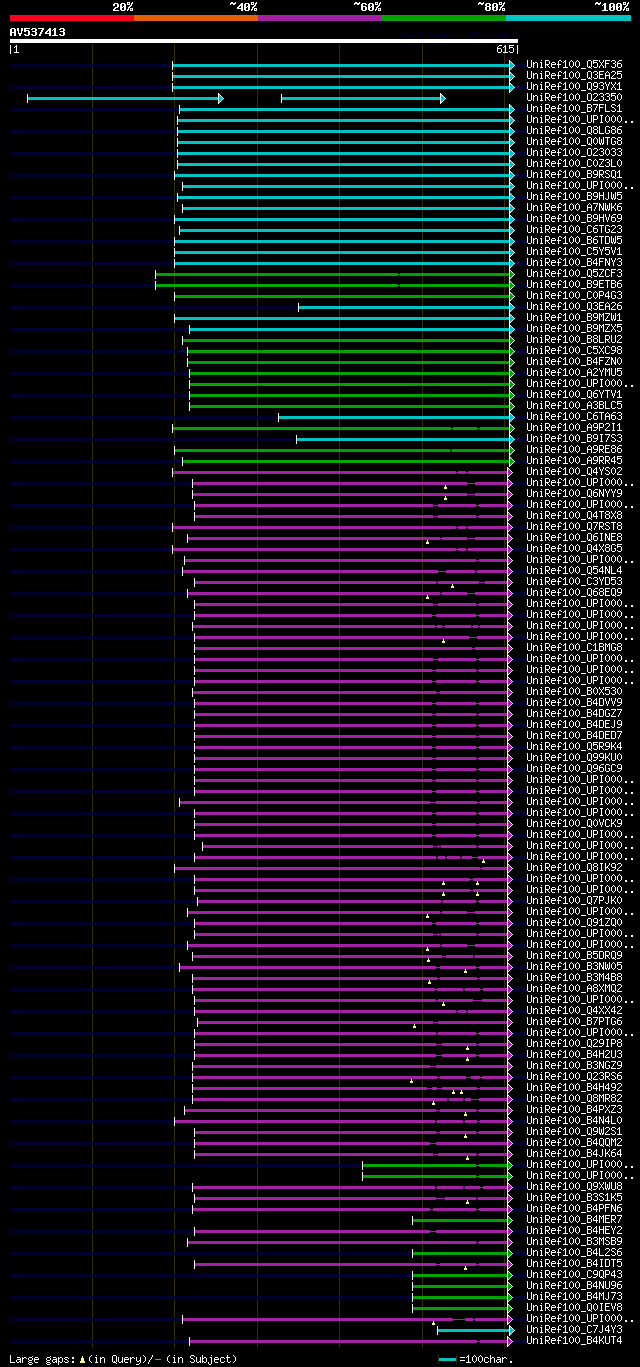This screenshot has height=1367, width=640.
Task: Click the UniRef100_B9ETB6 entry
Action: 574,284
